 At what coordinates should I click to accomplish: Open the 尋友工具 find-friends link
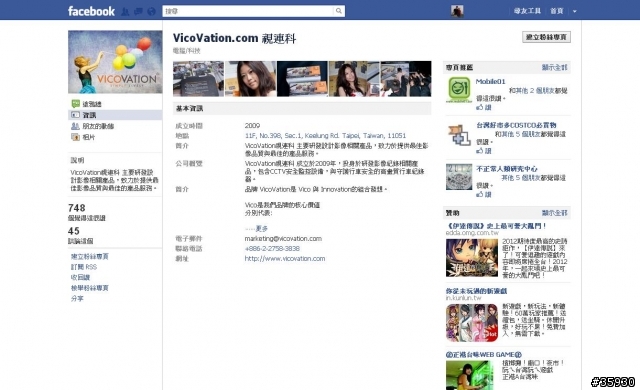(x=527, y=11)
